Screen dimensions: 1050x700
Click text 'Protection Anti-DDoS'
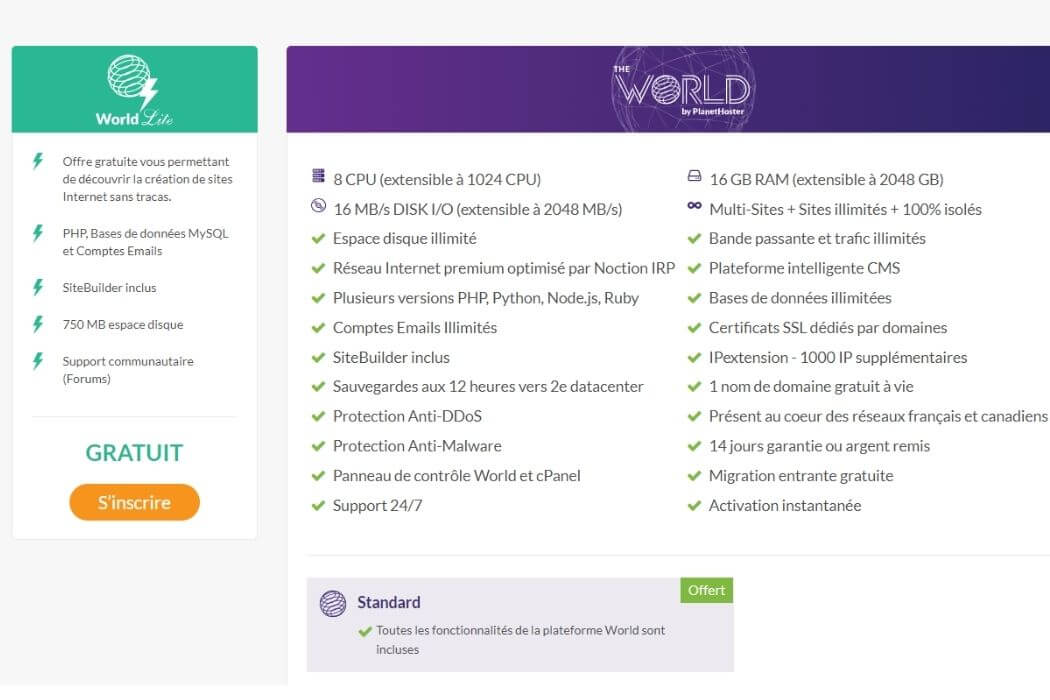pos(407,416)
